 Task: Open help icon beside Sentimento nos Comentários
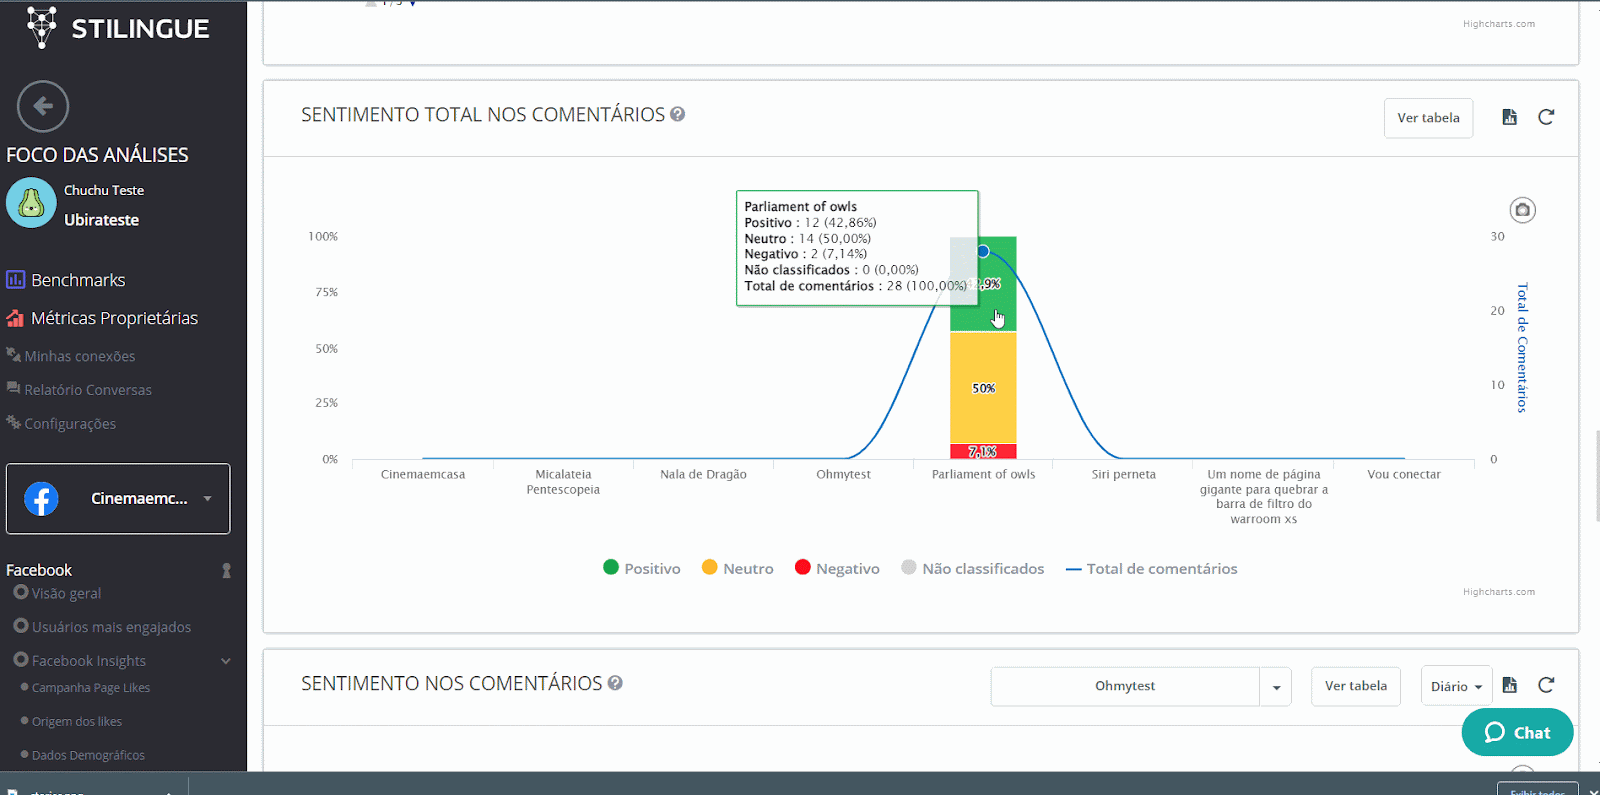pyautogui.click(x=615, y=683)
